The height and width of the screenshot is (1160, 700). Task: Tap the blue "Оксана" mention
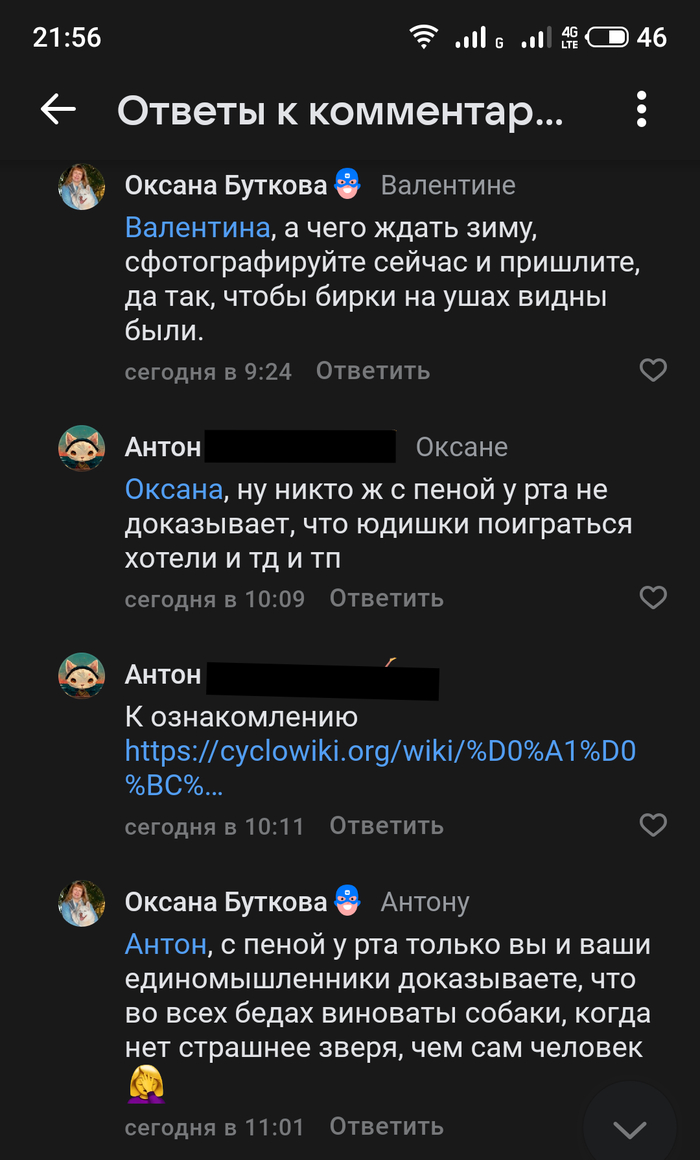(172, 490)
